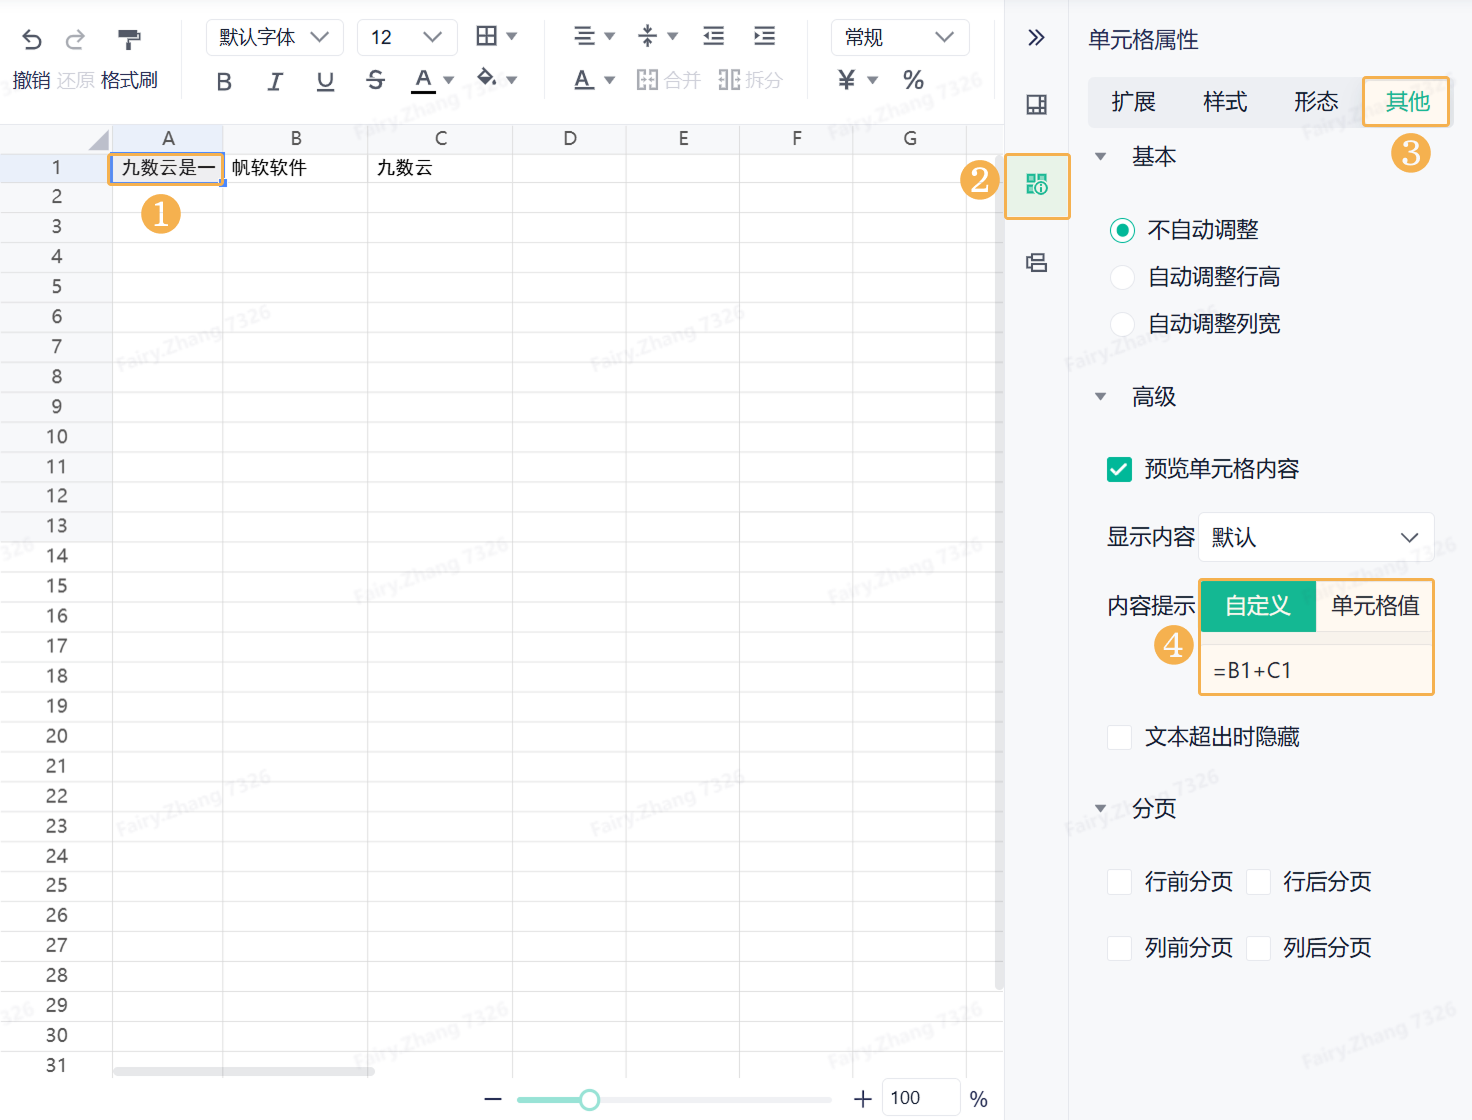Screen dimensions: 1472x1120
Task: Collapse the 高级 section
Action: 1101,397
